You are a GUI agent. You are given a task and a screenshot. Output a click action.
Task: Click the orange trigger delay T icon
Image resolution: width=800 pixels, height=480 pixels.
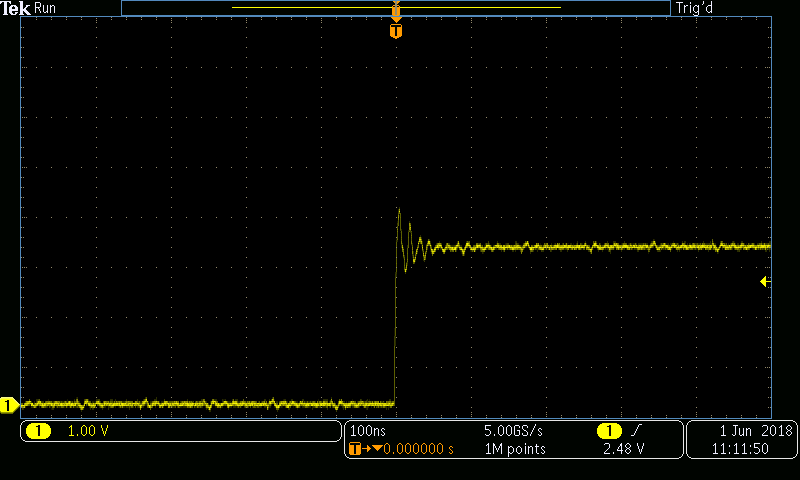[352, 449]
